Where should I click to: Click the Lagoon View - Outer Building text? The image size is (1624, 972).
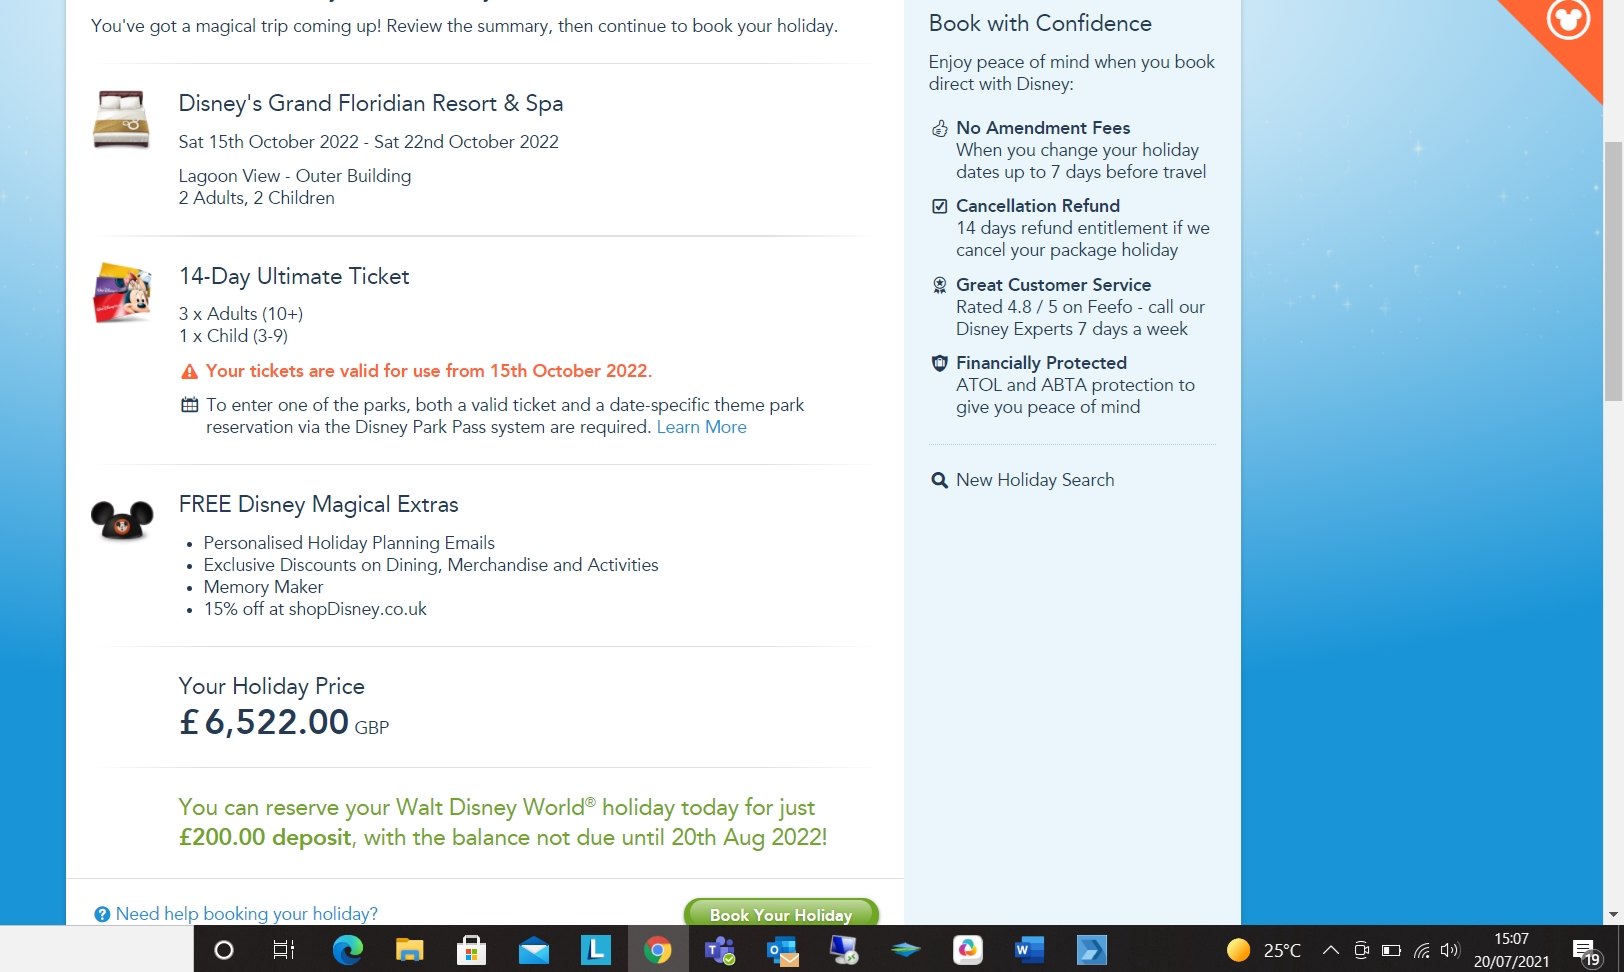click(295, 176)
